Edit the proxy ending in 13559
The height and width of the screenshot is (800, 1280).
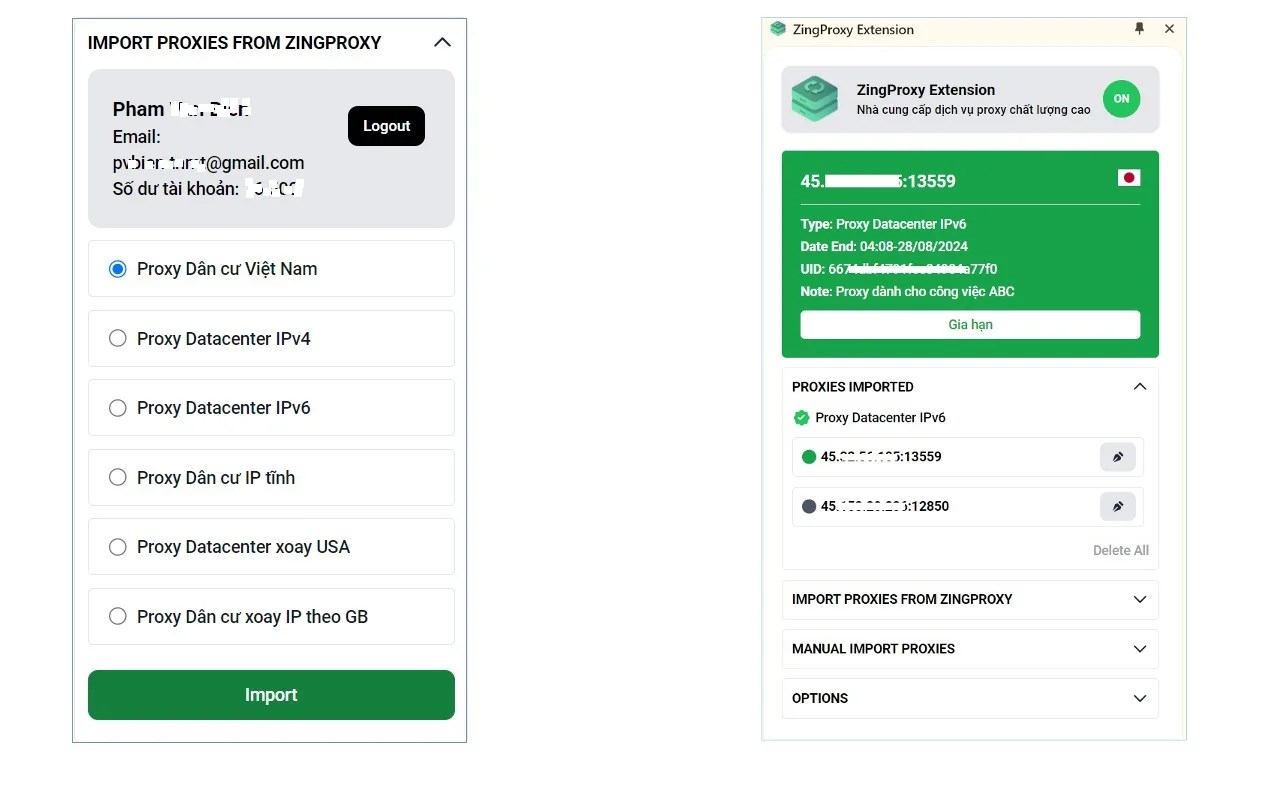(1118, 457)
